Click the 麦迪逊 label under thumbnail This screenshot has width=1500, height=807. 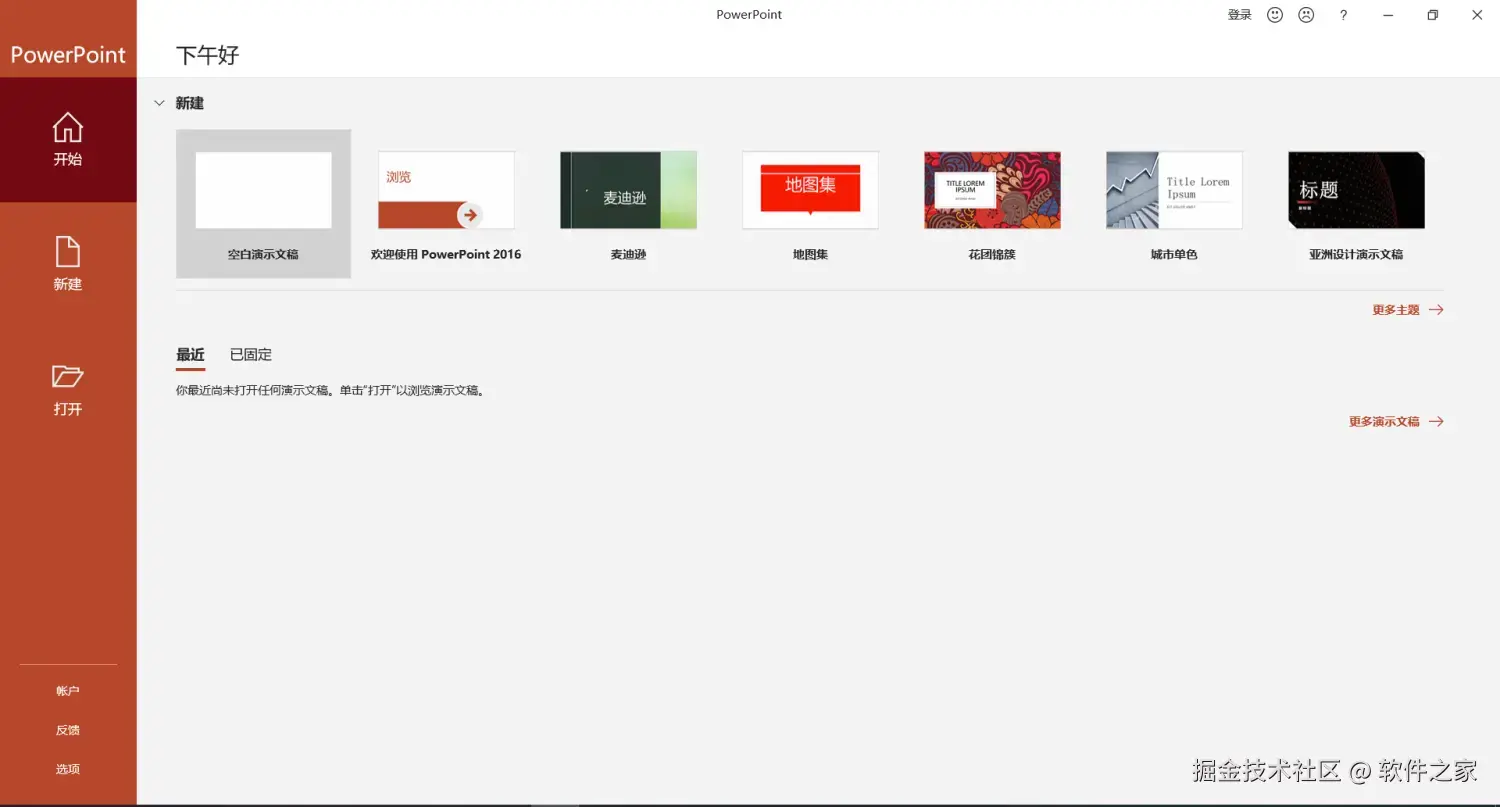pyautogui.click(x=628, y=255)
